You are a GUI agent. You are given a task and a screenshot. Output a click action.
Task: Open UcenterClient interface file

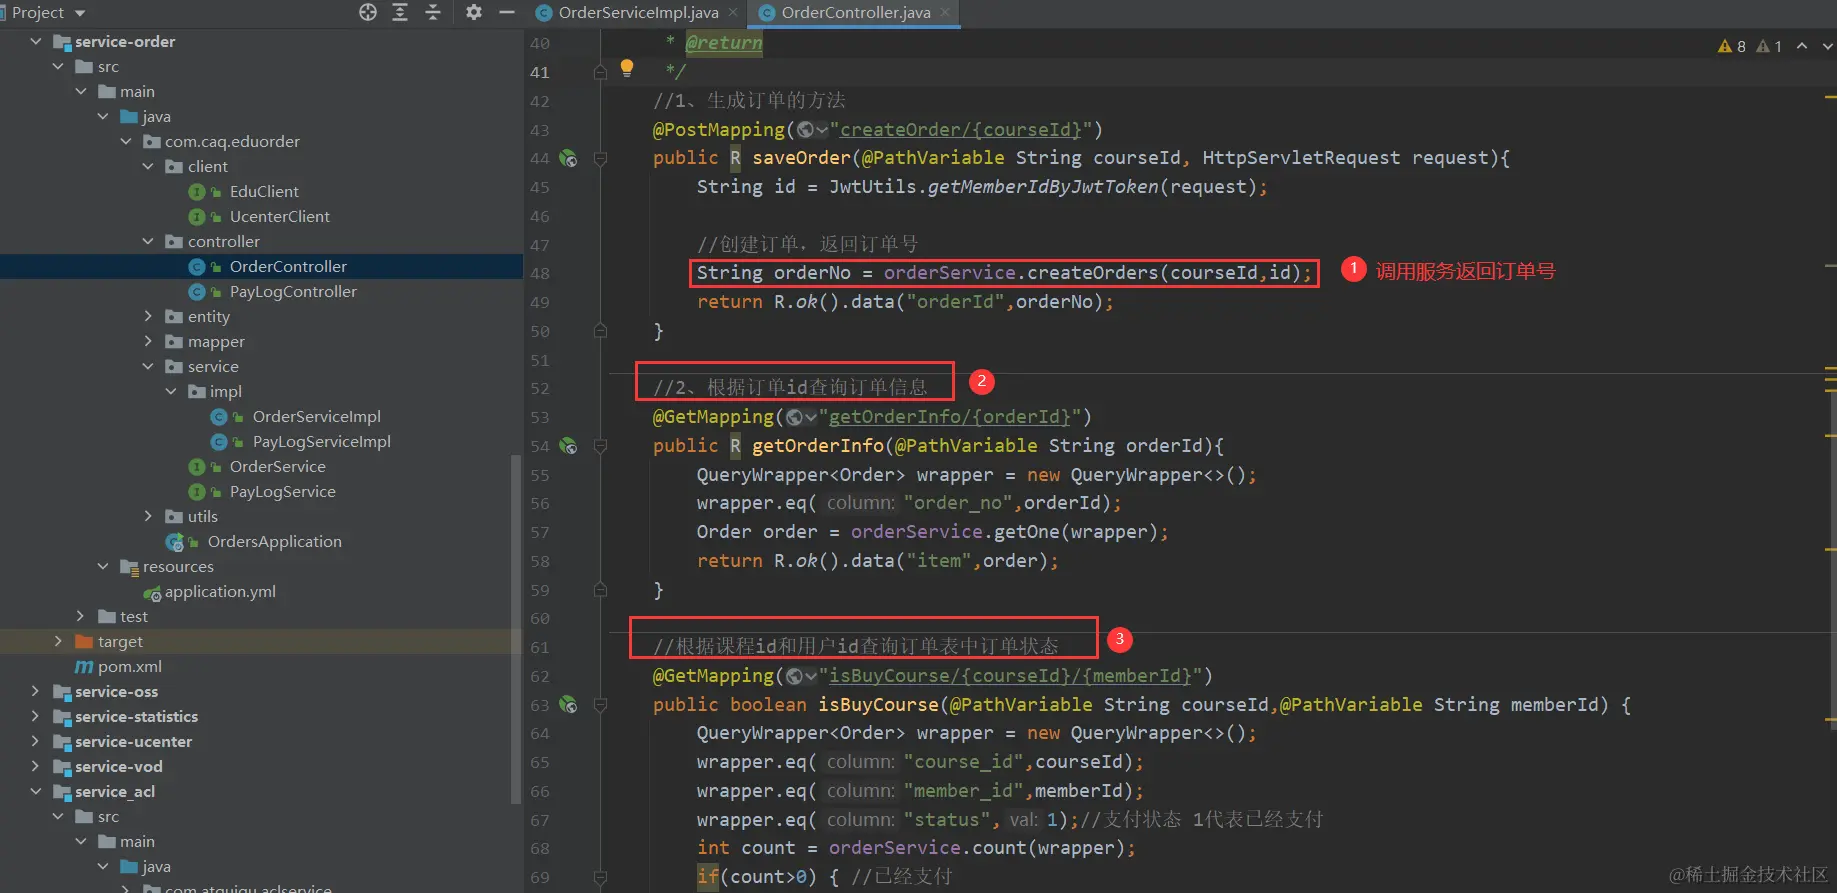click(x=279, y=216)
